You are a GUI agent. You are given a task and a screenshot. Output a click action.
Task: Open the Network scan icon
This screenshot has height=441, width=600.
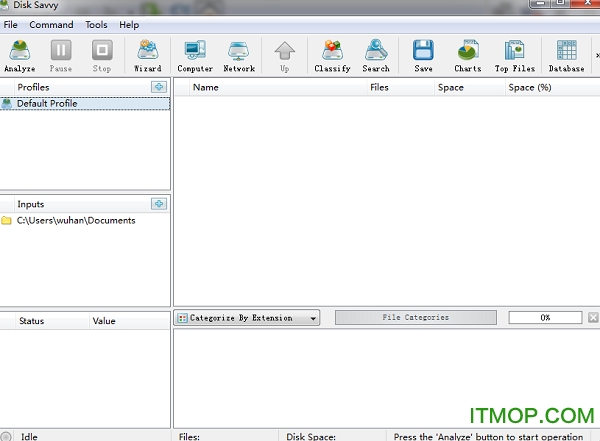[x=239, y=54]
